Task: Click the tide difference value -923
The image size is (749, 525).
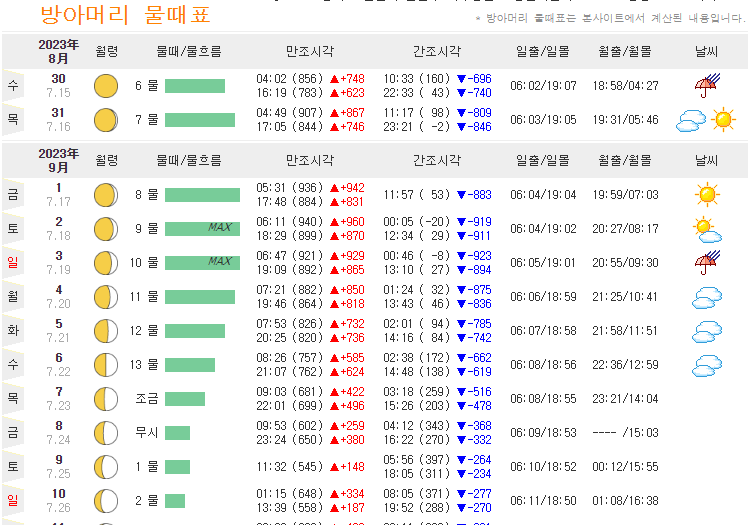Action: (480, 256)
